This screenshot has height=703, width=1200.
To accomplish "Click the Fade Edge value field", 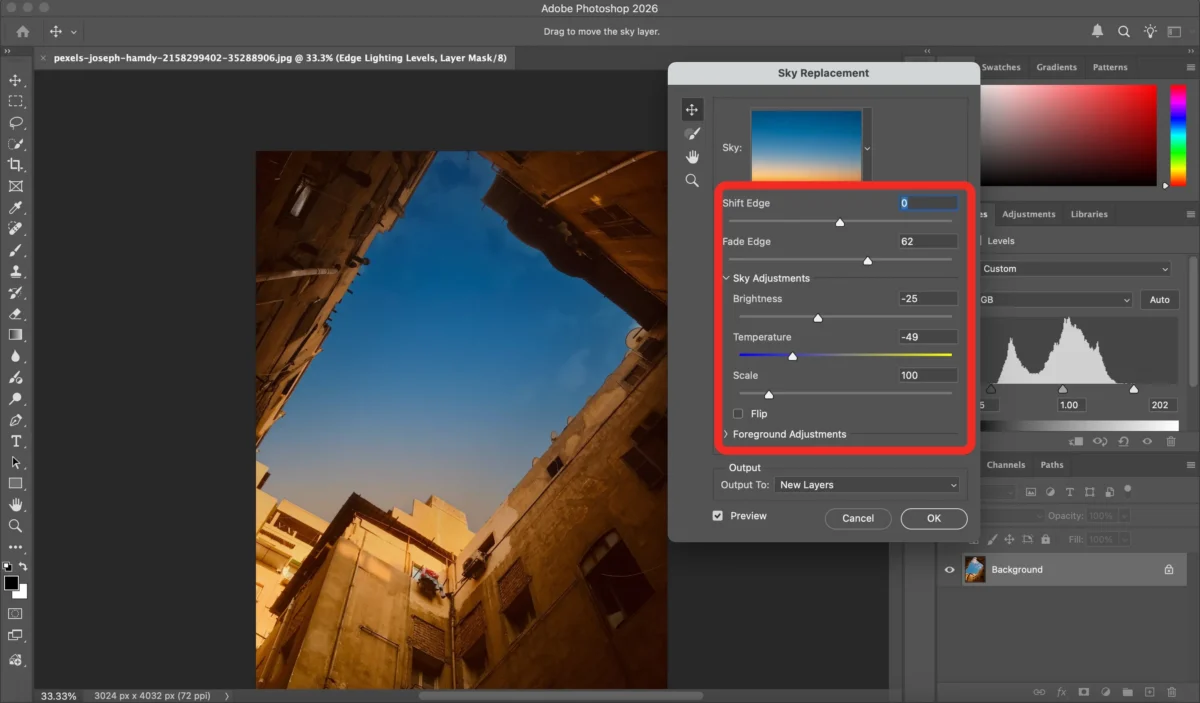I will (927, 241).
